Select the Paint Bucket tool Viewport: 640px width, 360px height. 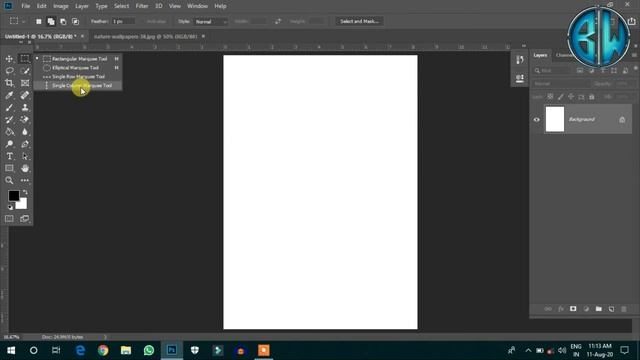9,132
